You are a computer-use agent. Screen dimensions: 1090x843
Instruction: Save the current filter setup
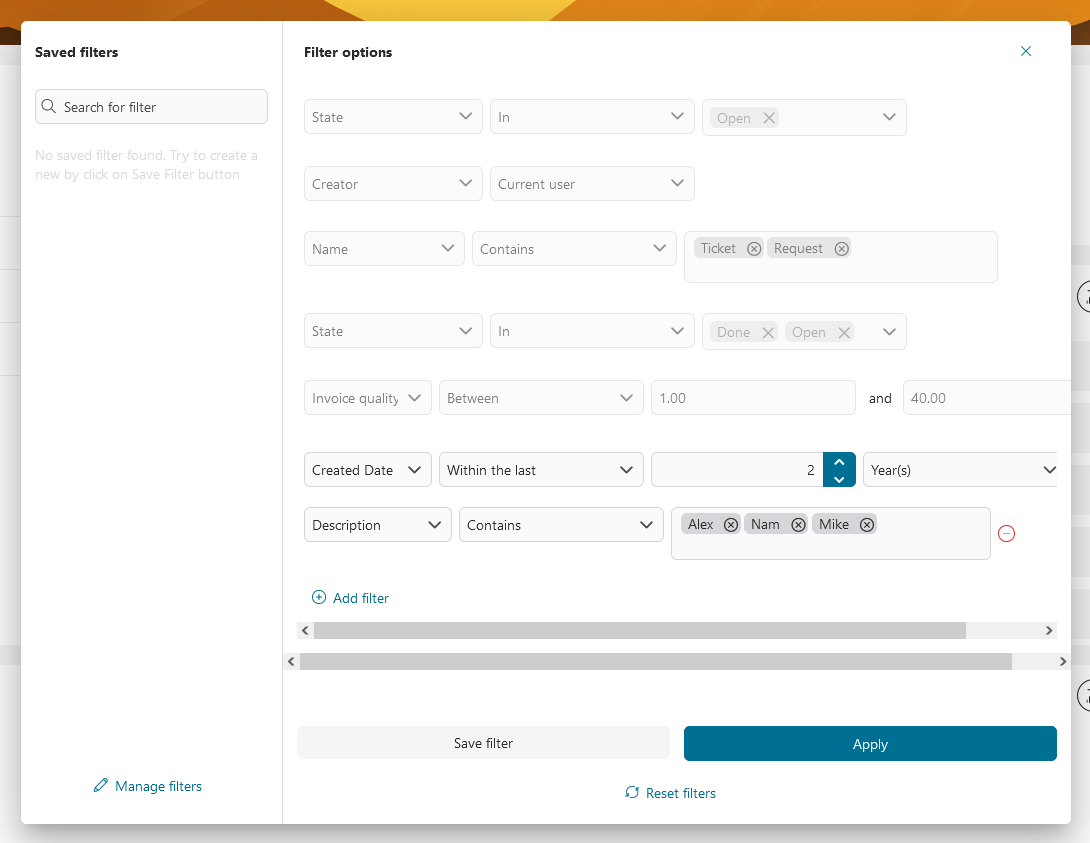coord(483,743)
